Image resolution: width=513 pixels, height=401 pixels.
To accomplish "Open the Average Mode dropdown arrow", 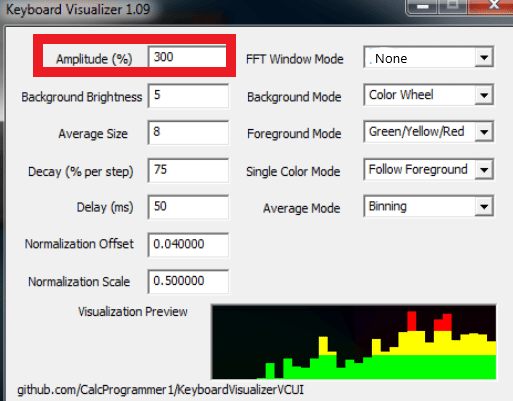I will tap(484, 207).
